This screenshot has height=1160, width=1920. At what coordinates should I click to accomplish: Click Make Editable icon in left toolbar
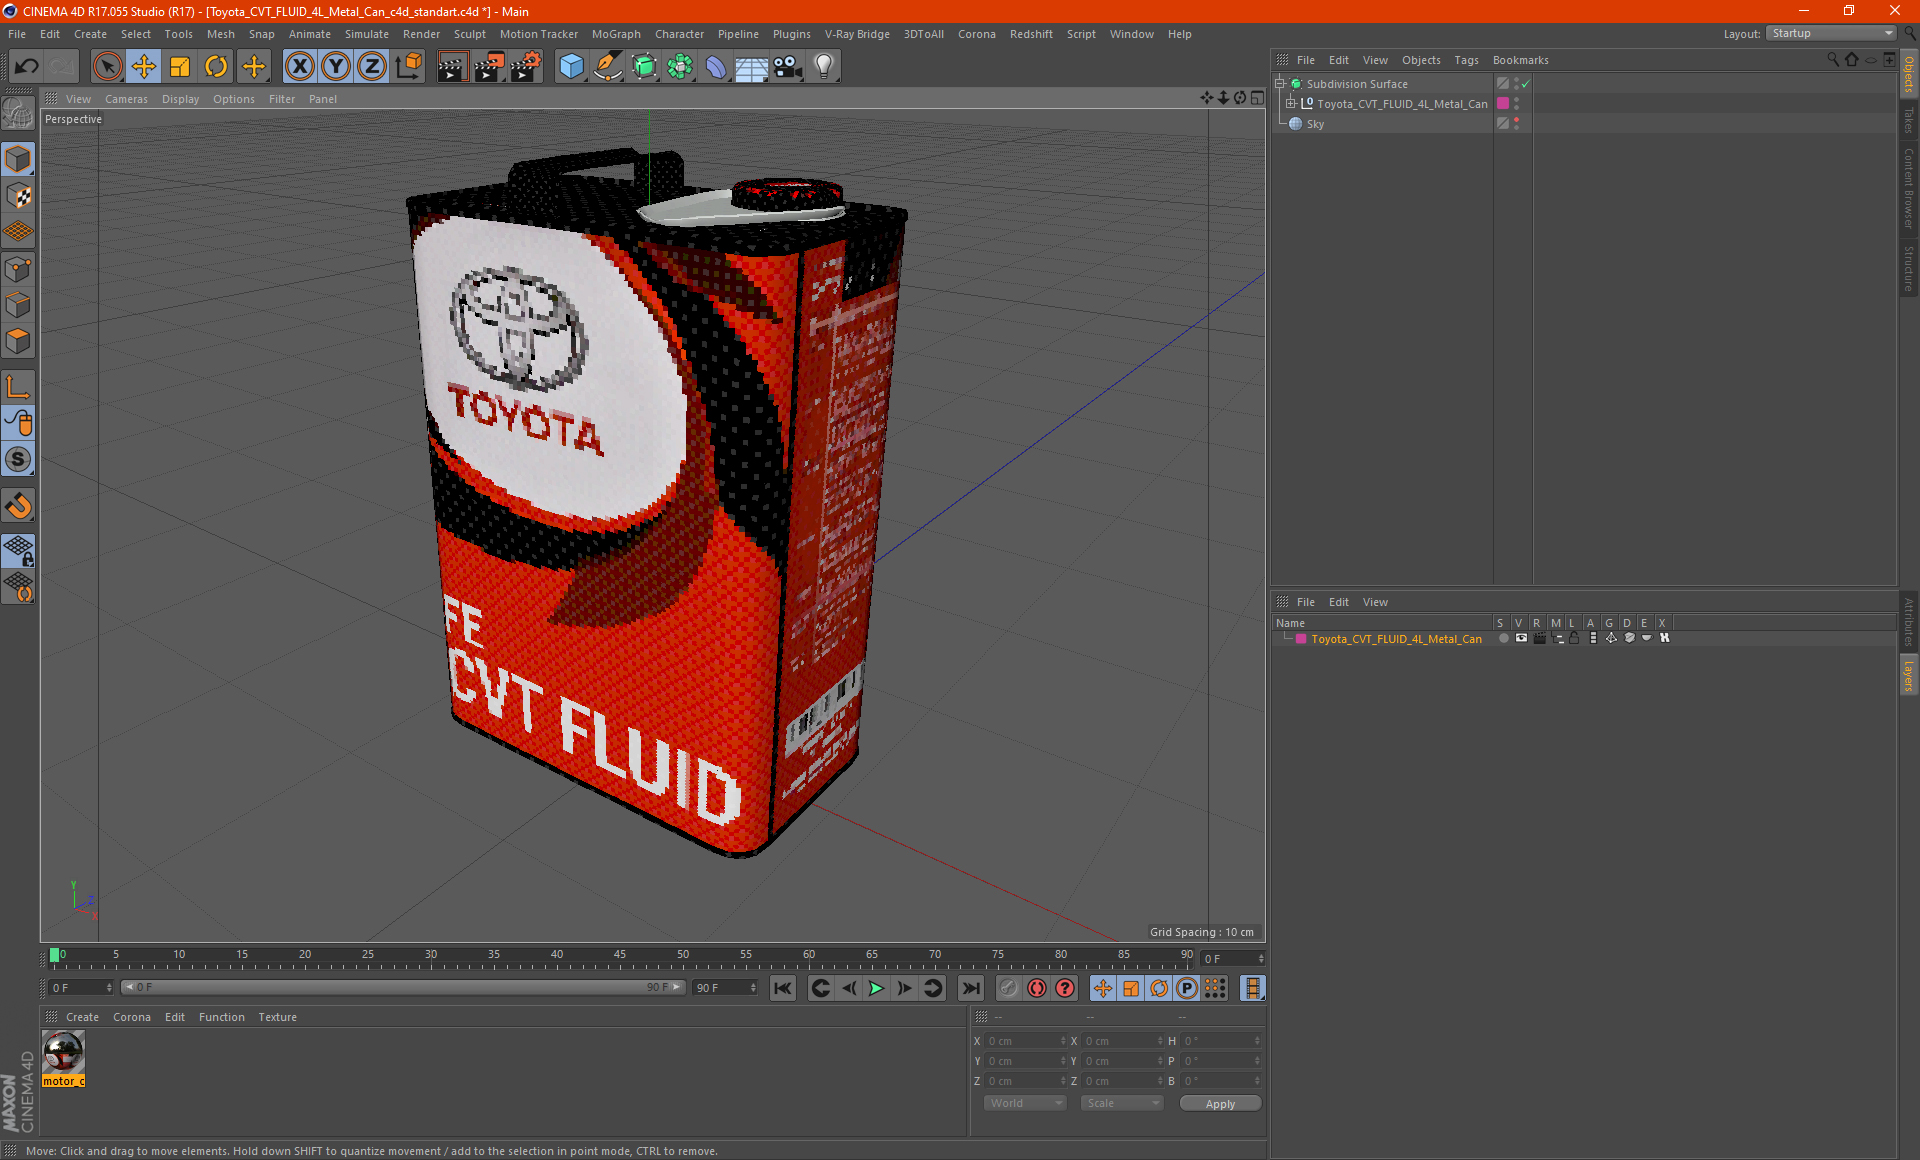[18, 114]
